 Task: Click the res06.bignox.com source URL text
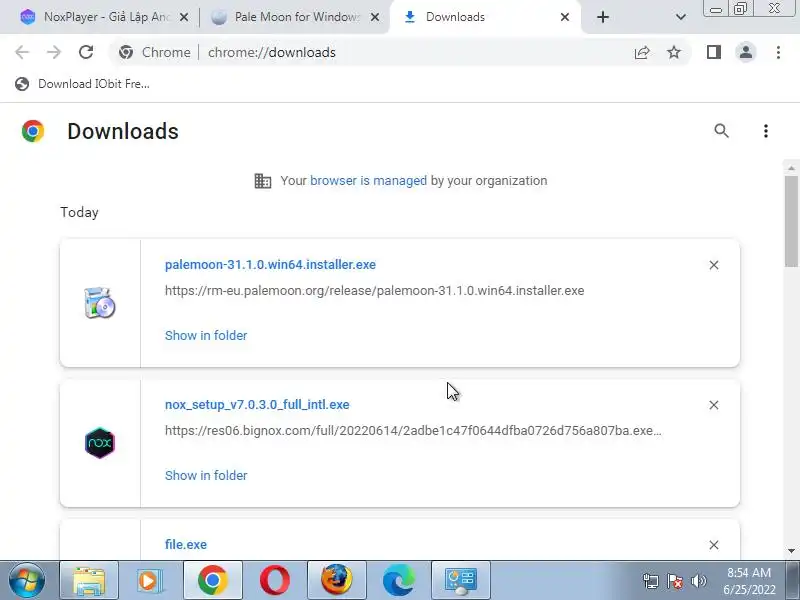click(413, 430)
